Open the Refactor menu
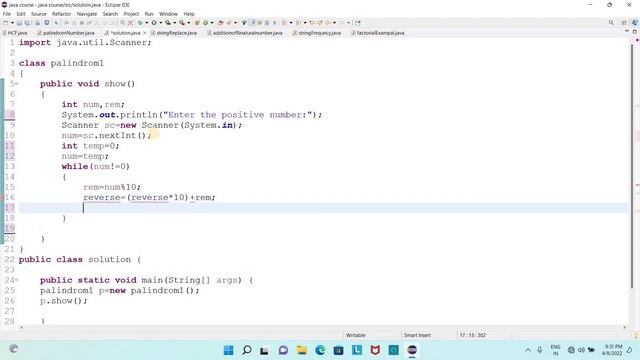 click(x=62, y=14)
